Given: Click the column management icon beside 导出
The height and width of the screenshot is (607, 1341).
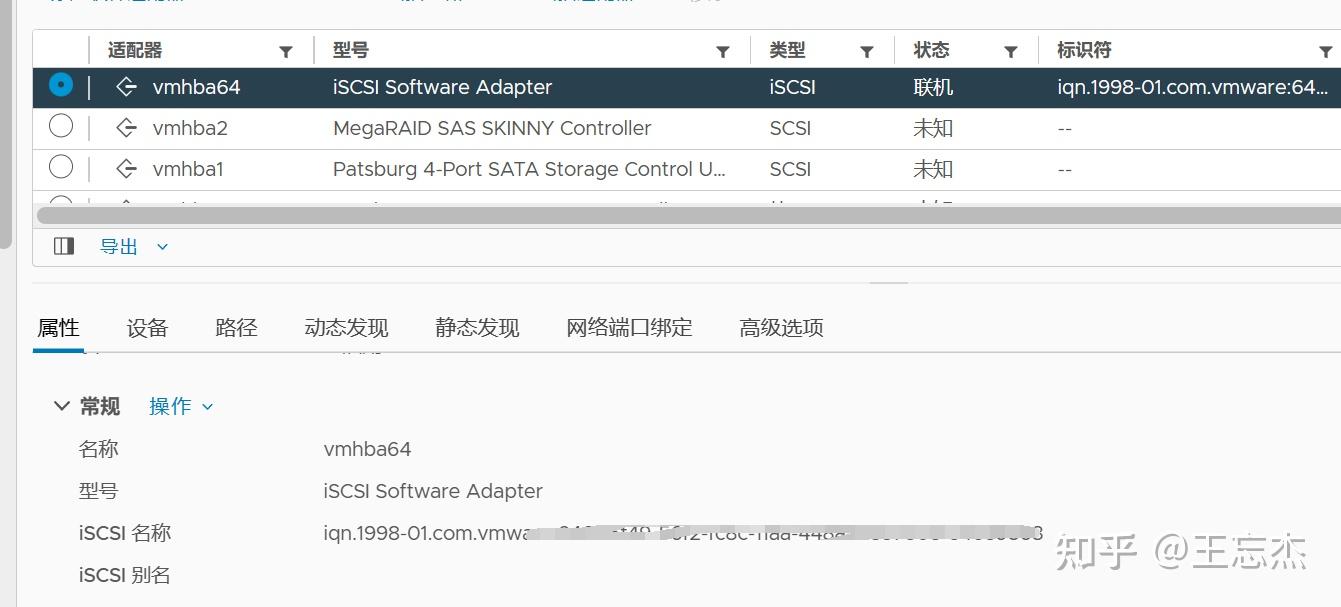Looking at the screenshot, I should point(63,246).
